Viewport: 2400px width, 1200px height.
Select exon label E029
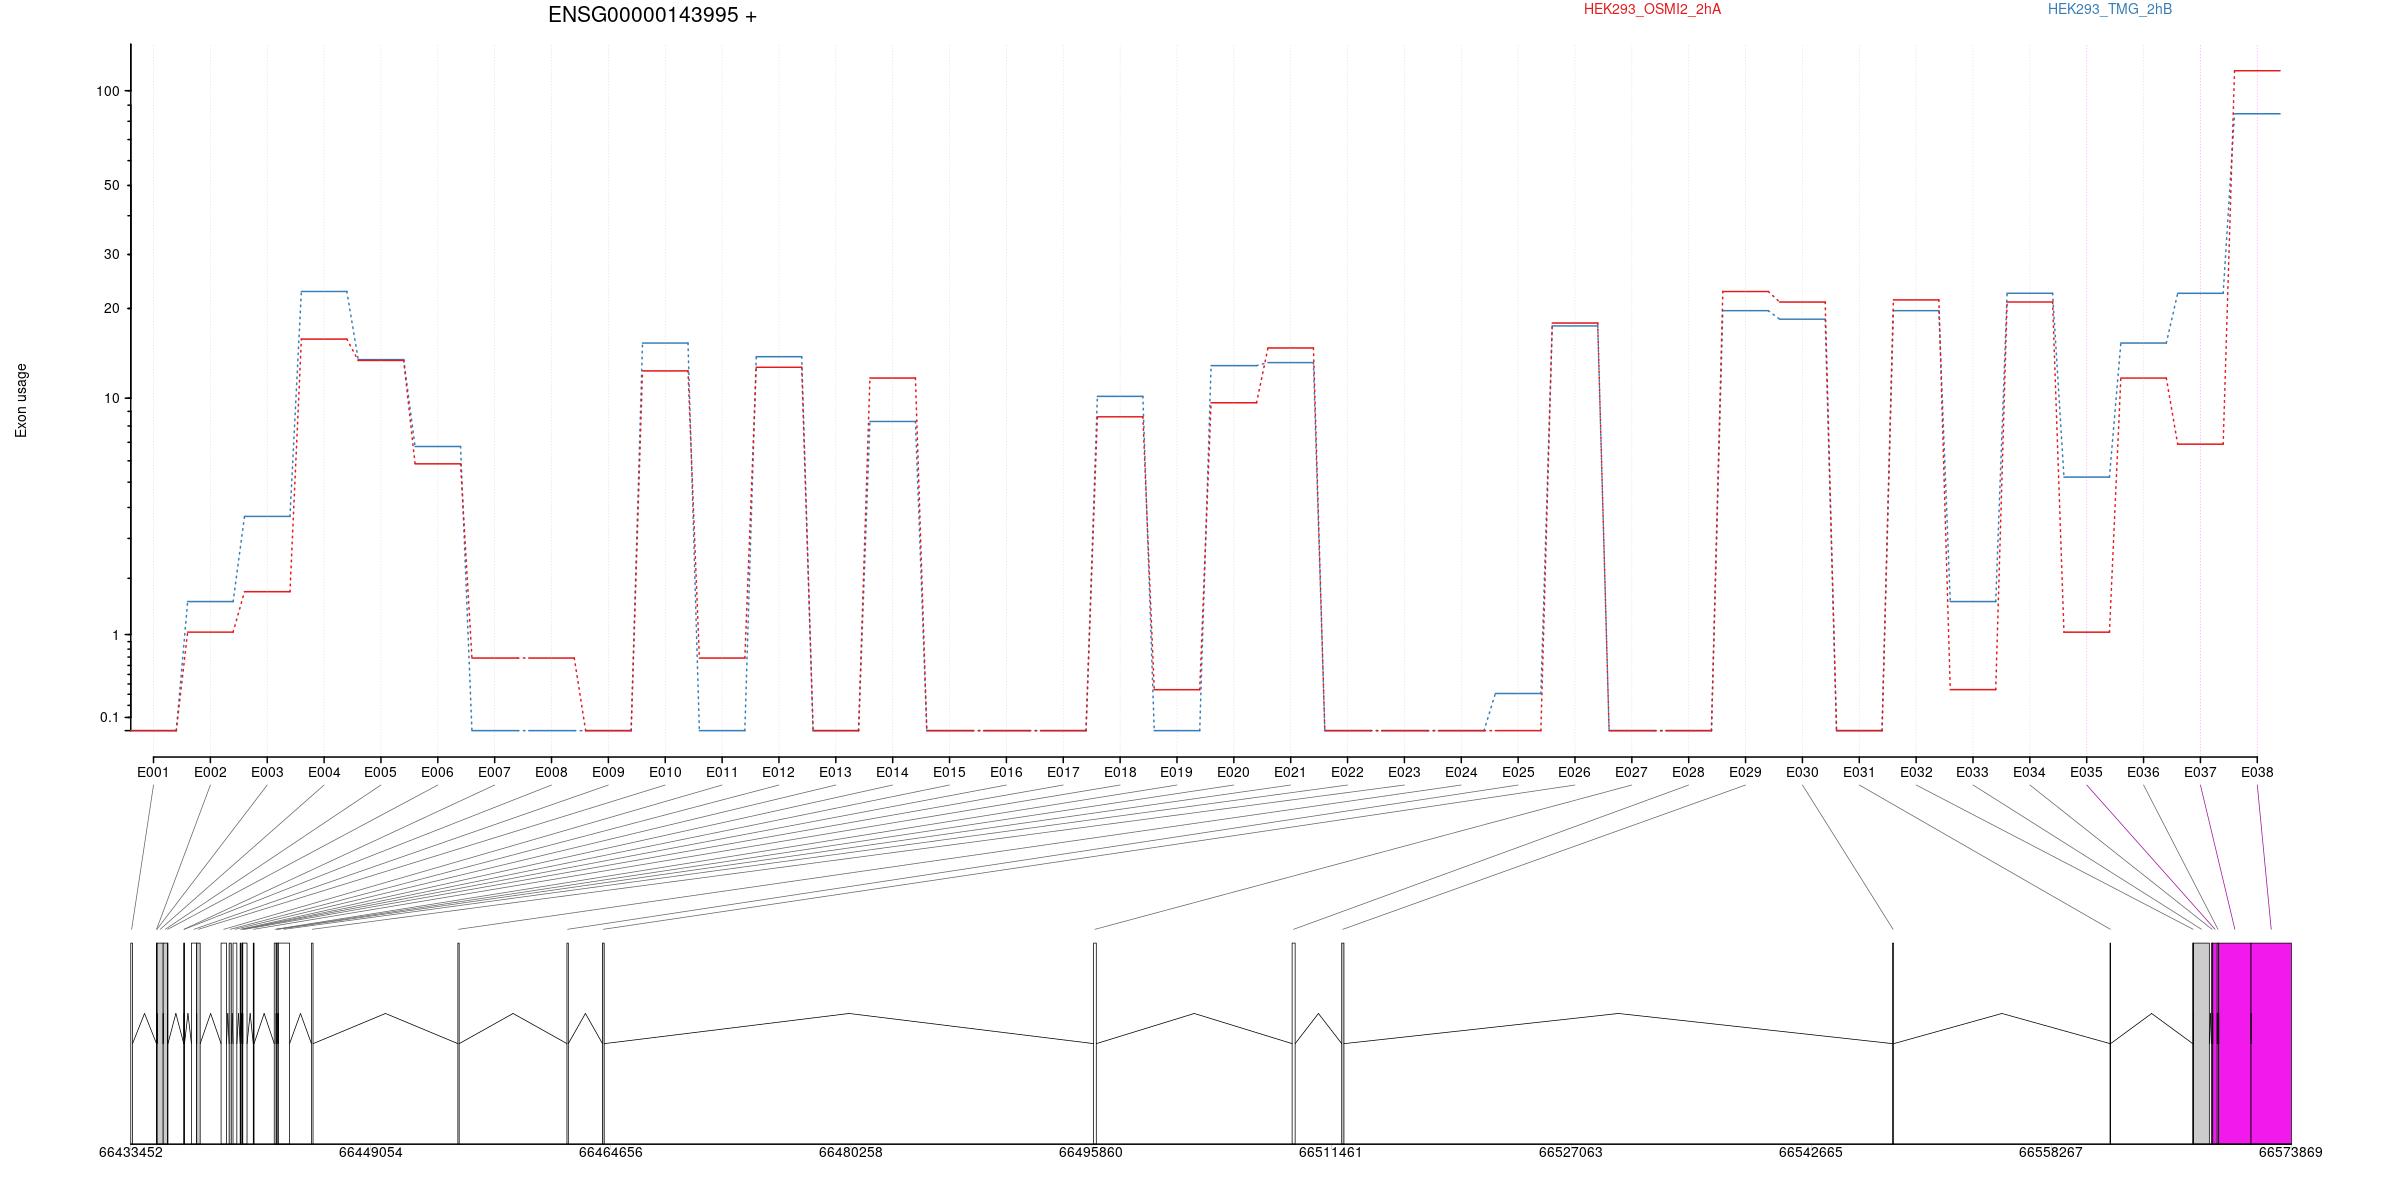tap(1745, 772)
